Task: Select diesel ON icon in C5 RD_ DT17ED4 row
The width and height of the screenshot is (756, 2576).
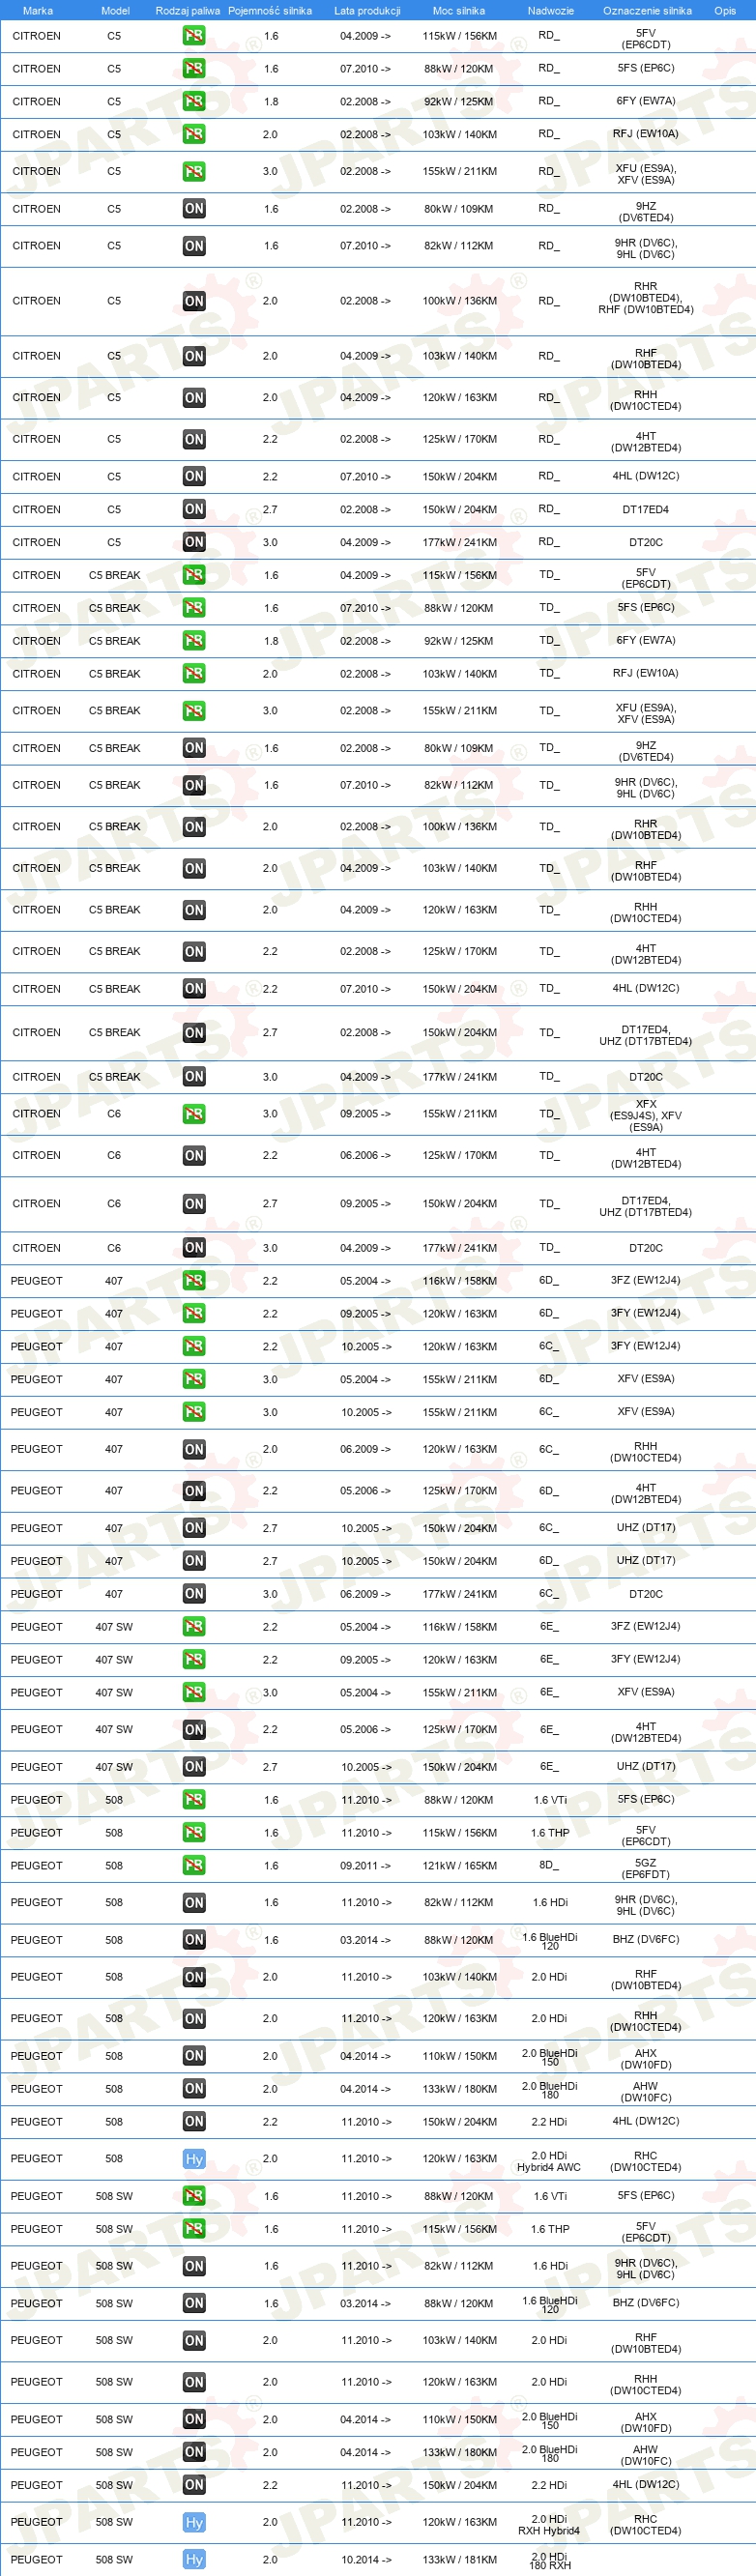Action: (x=194, y=509)
